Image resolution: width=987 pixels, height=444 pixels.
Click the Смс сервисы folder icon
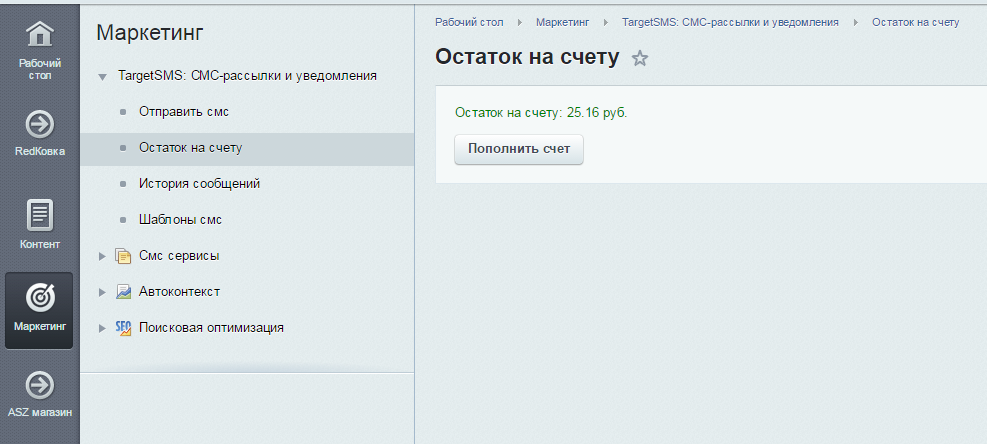124,256
